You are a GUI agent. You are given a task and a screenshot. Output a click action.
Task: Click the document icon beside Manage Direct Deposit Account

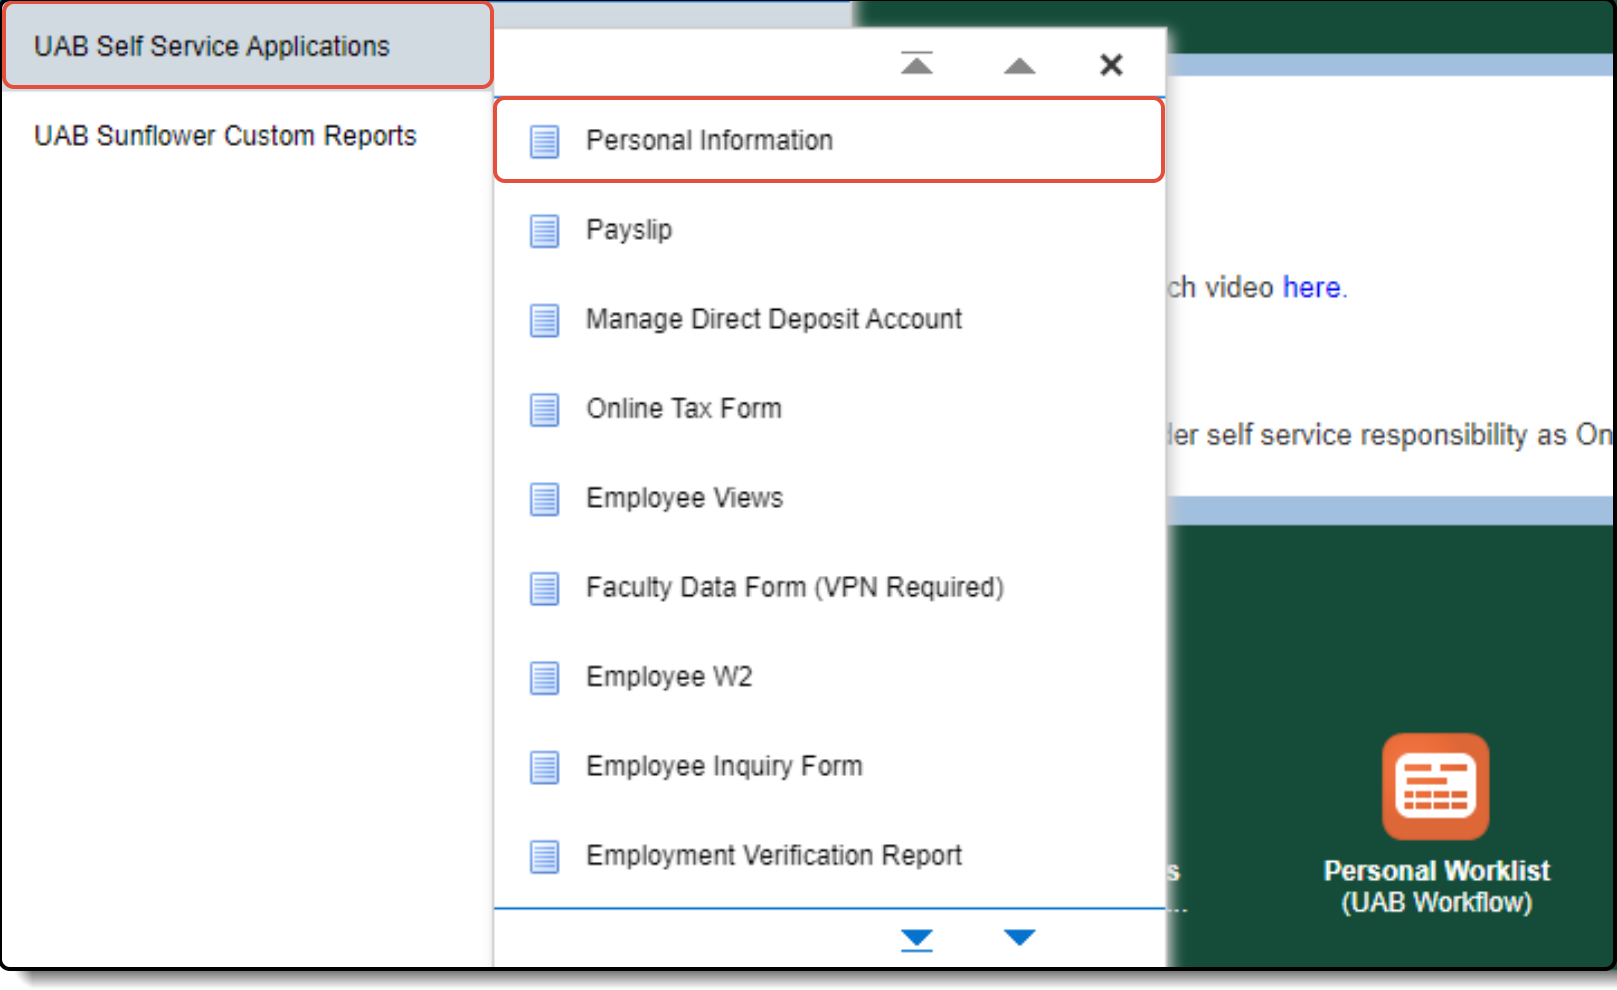pos(544,321)
